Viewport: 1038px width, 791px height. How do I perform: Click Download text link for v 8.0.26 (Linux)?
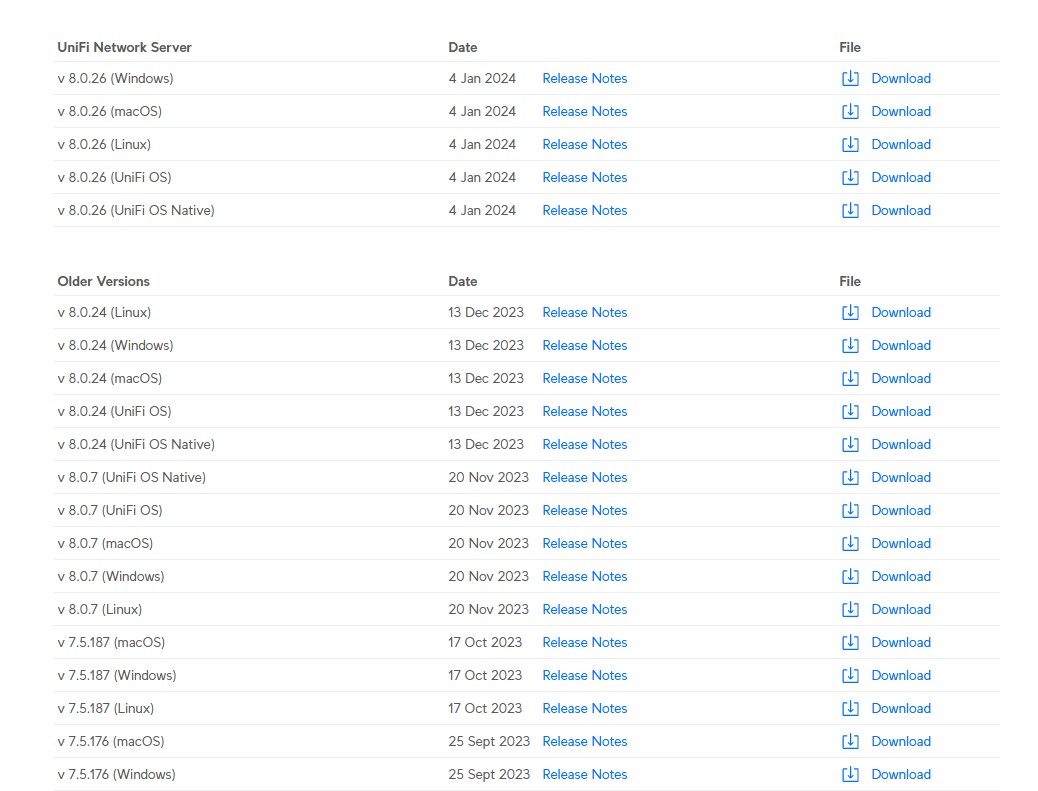tap(901, 144)
